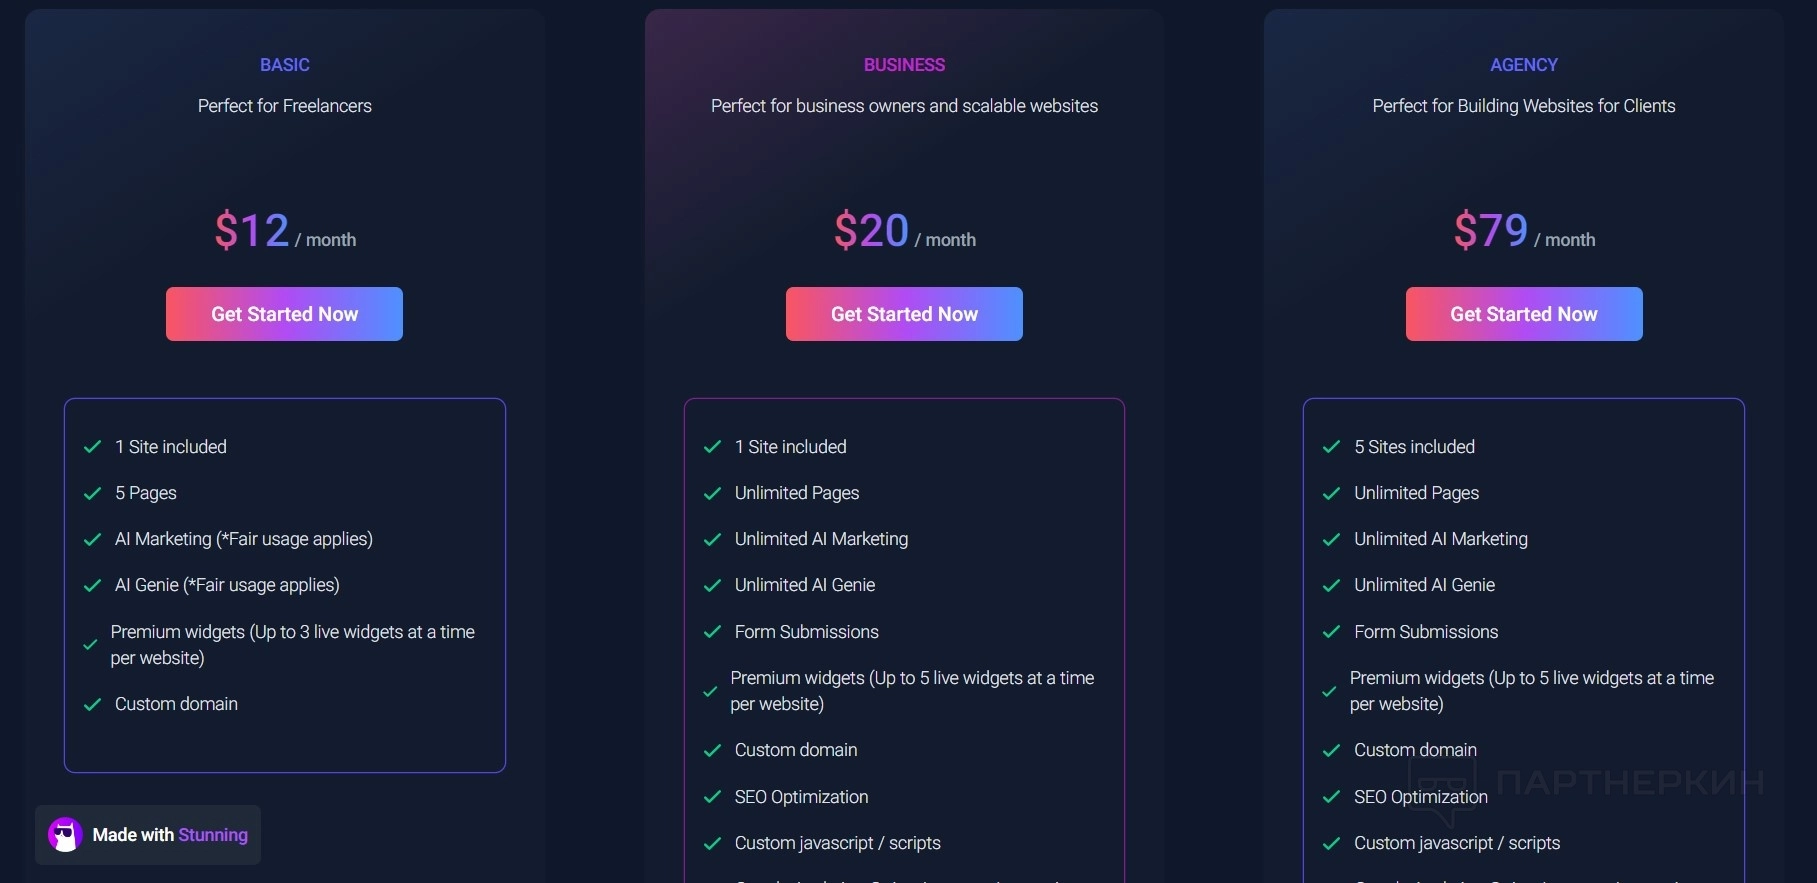Click checkmark beside Agency 'Custom javascript / scripts'

coord(1331,843)
